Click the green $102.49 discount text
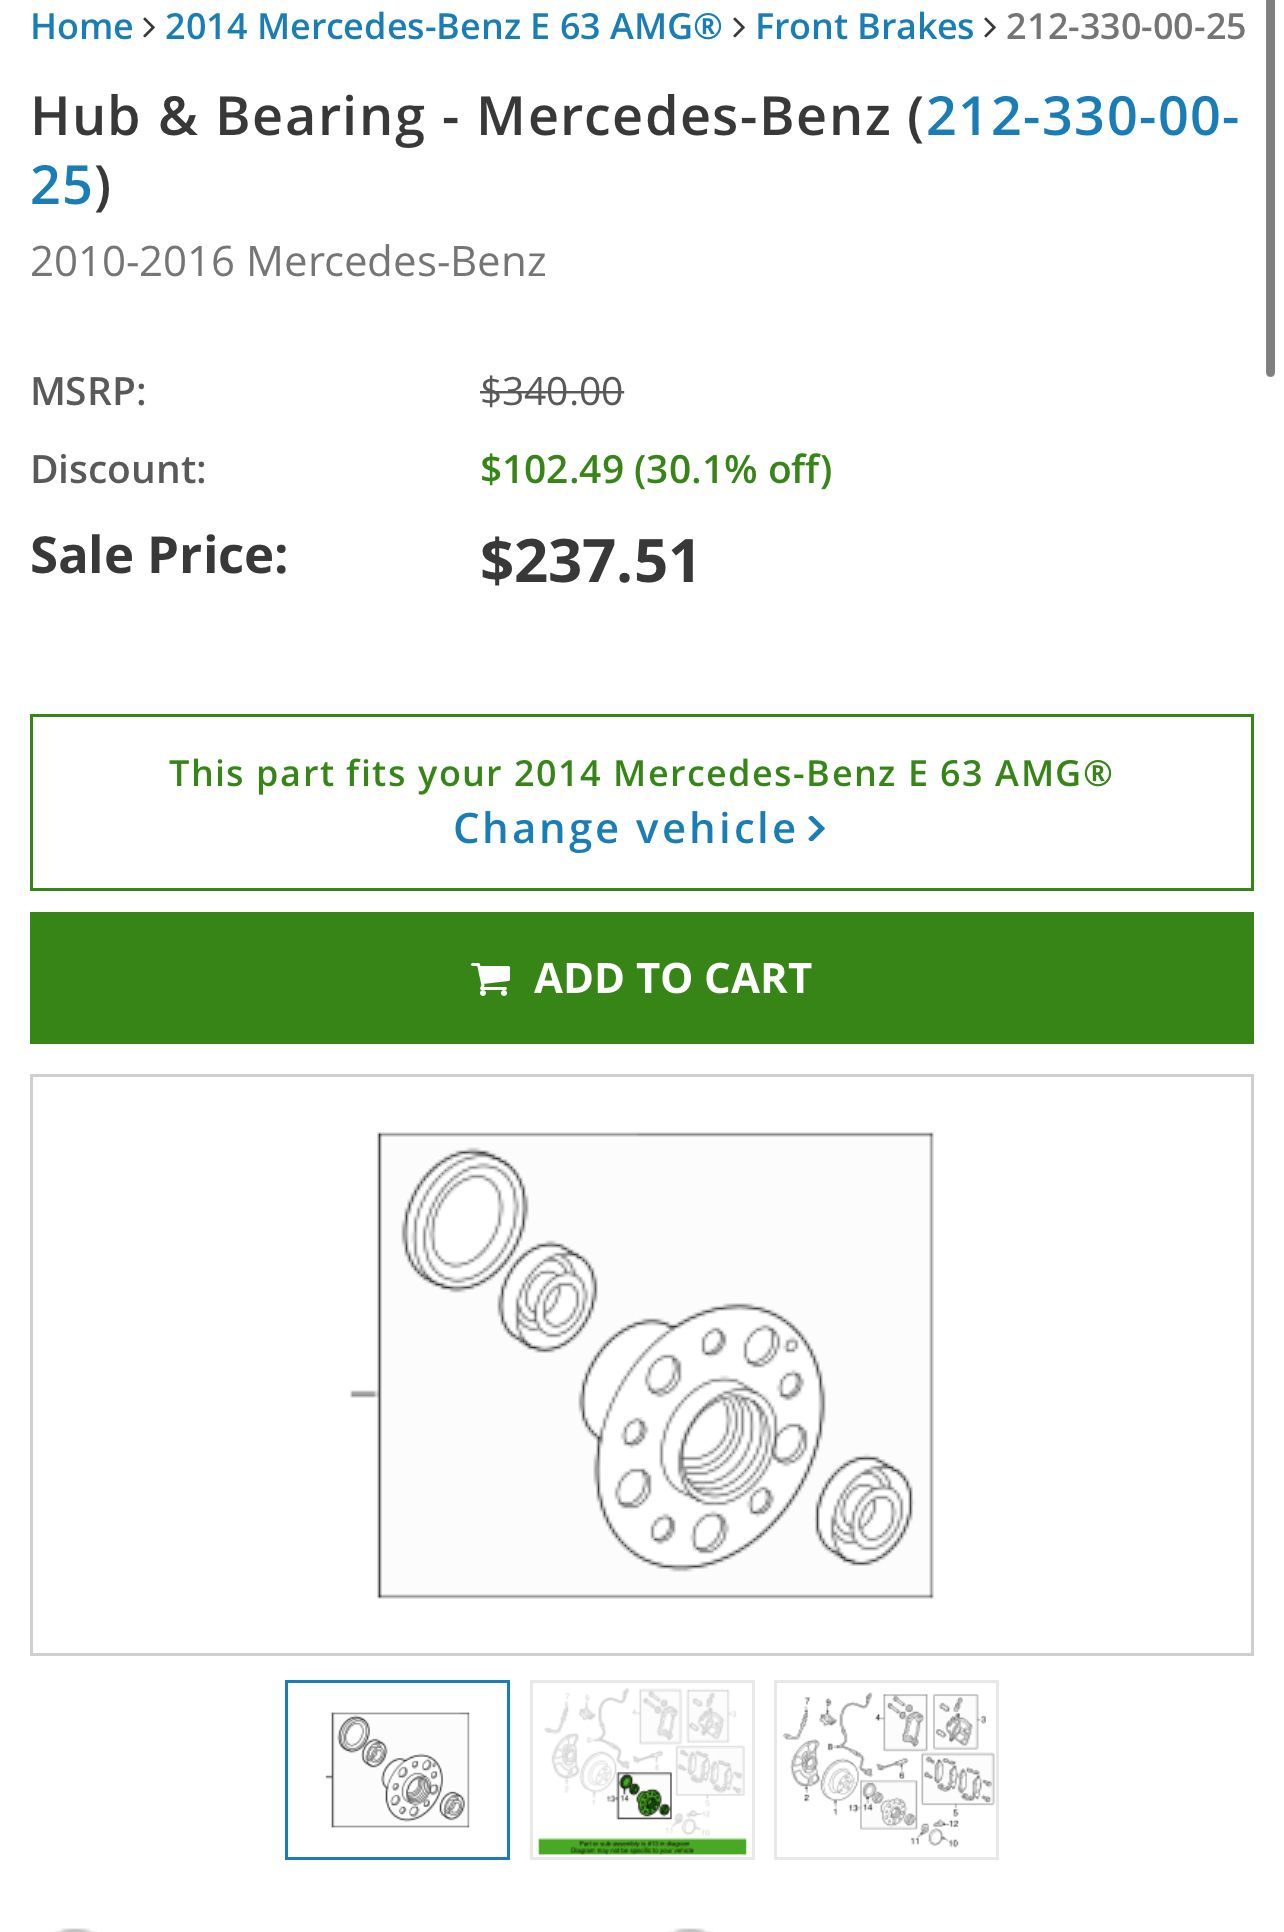 tap(655, 469)
